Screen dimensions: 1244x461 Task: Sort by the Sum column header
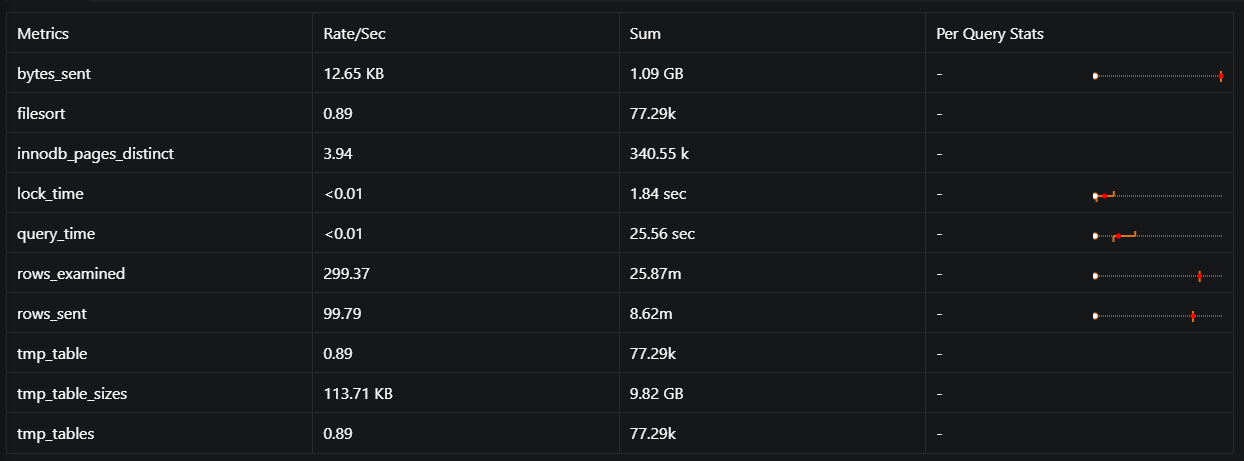click(x=645, y=34)
